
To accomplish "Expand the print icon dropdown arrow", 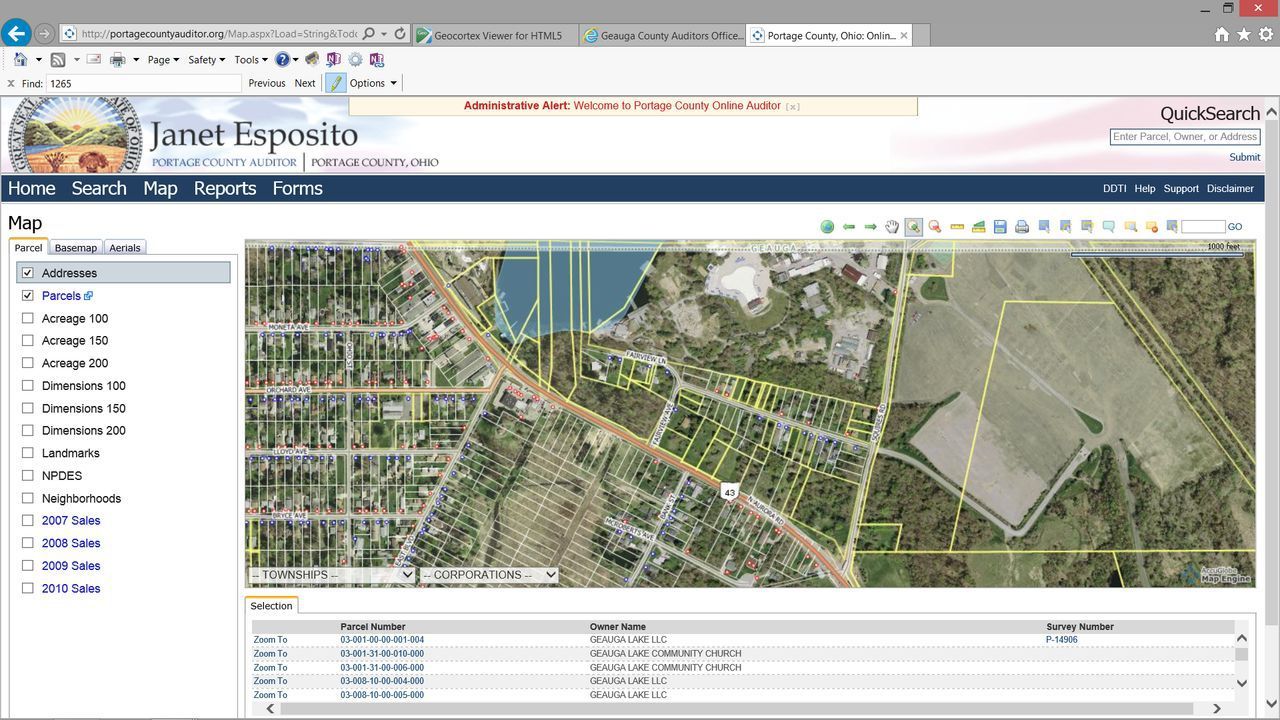I will click(135, 60).
